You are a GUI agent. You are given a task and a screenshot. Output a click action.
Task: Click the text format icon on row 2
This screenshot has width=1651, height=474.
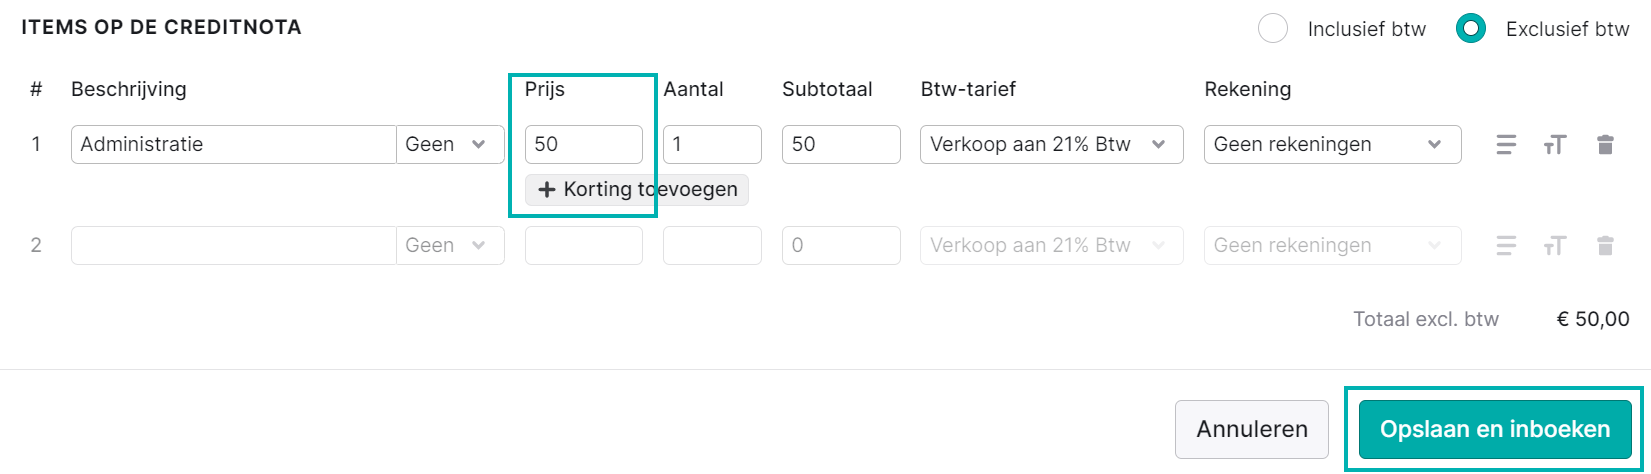click(x=1554, y=246)
